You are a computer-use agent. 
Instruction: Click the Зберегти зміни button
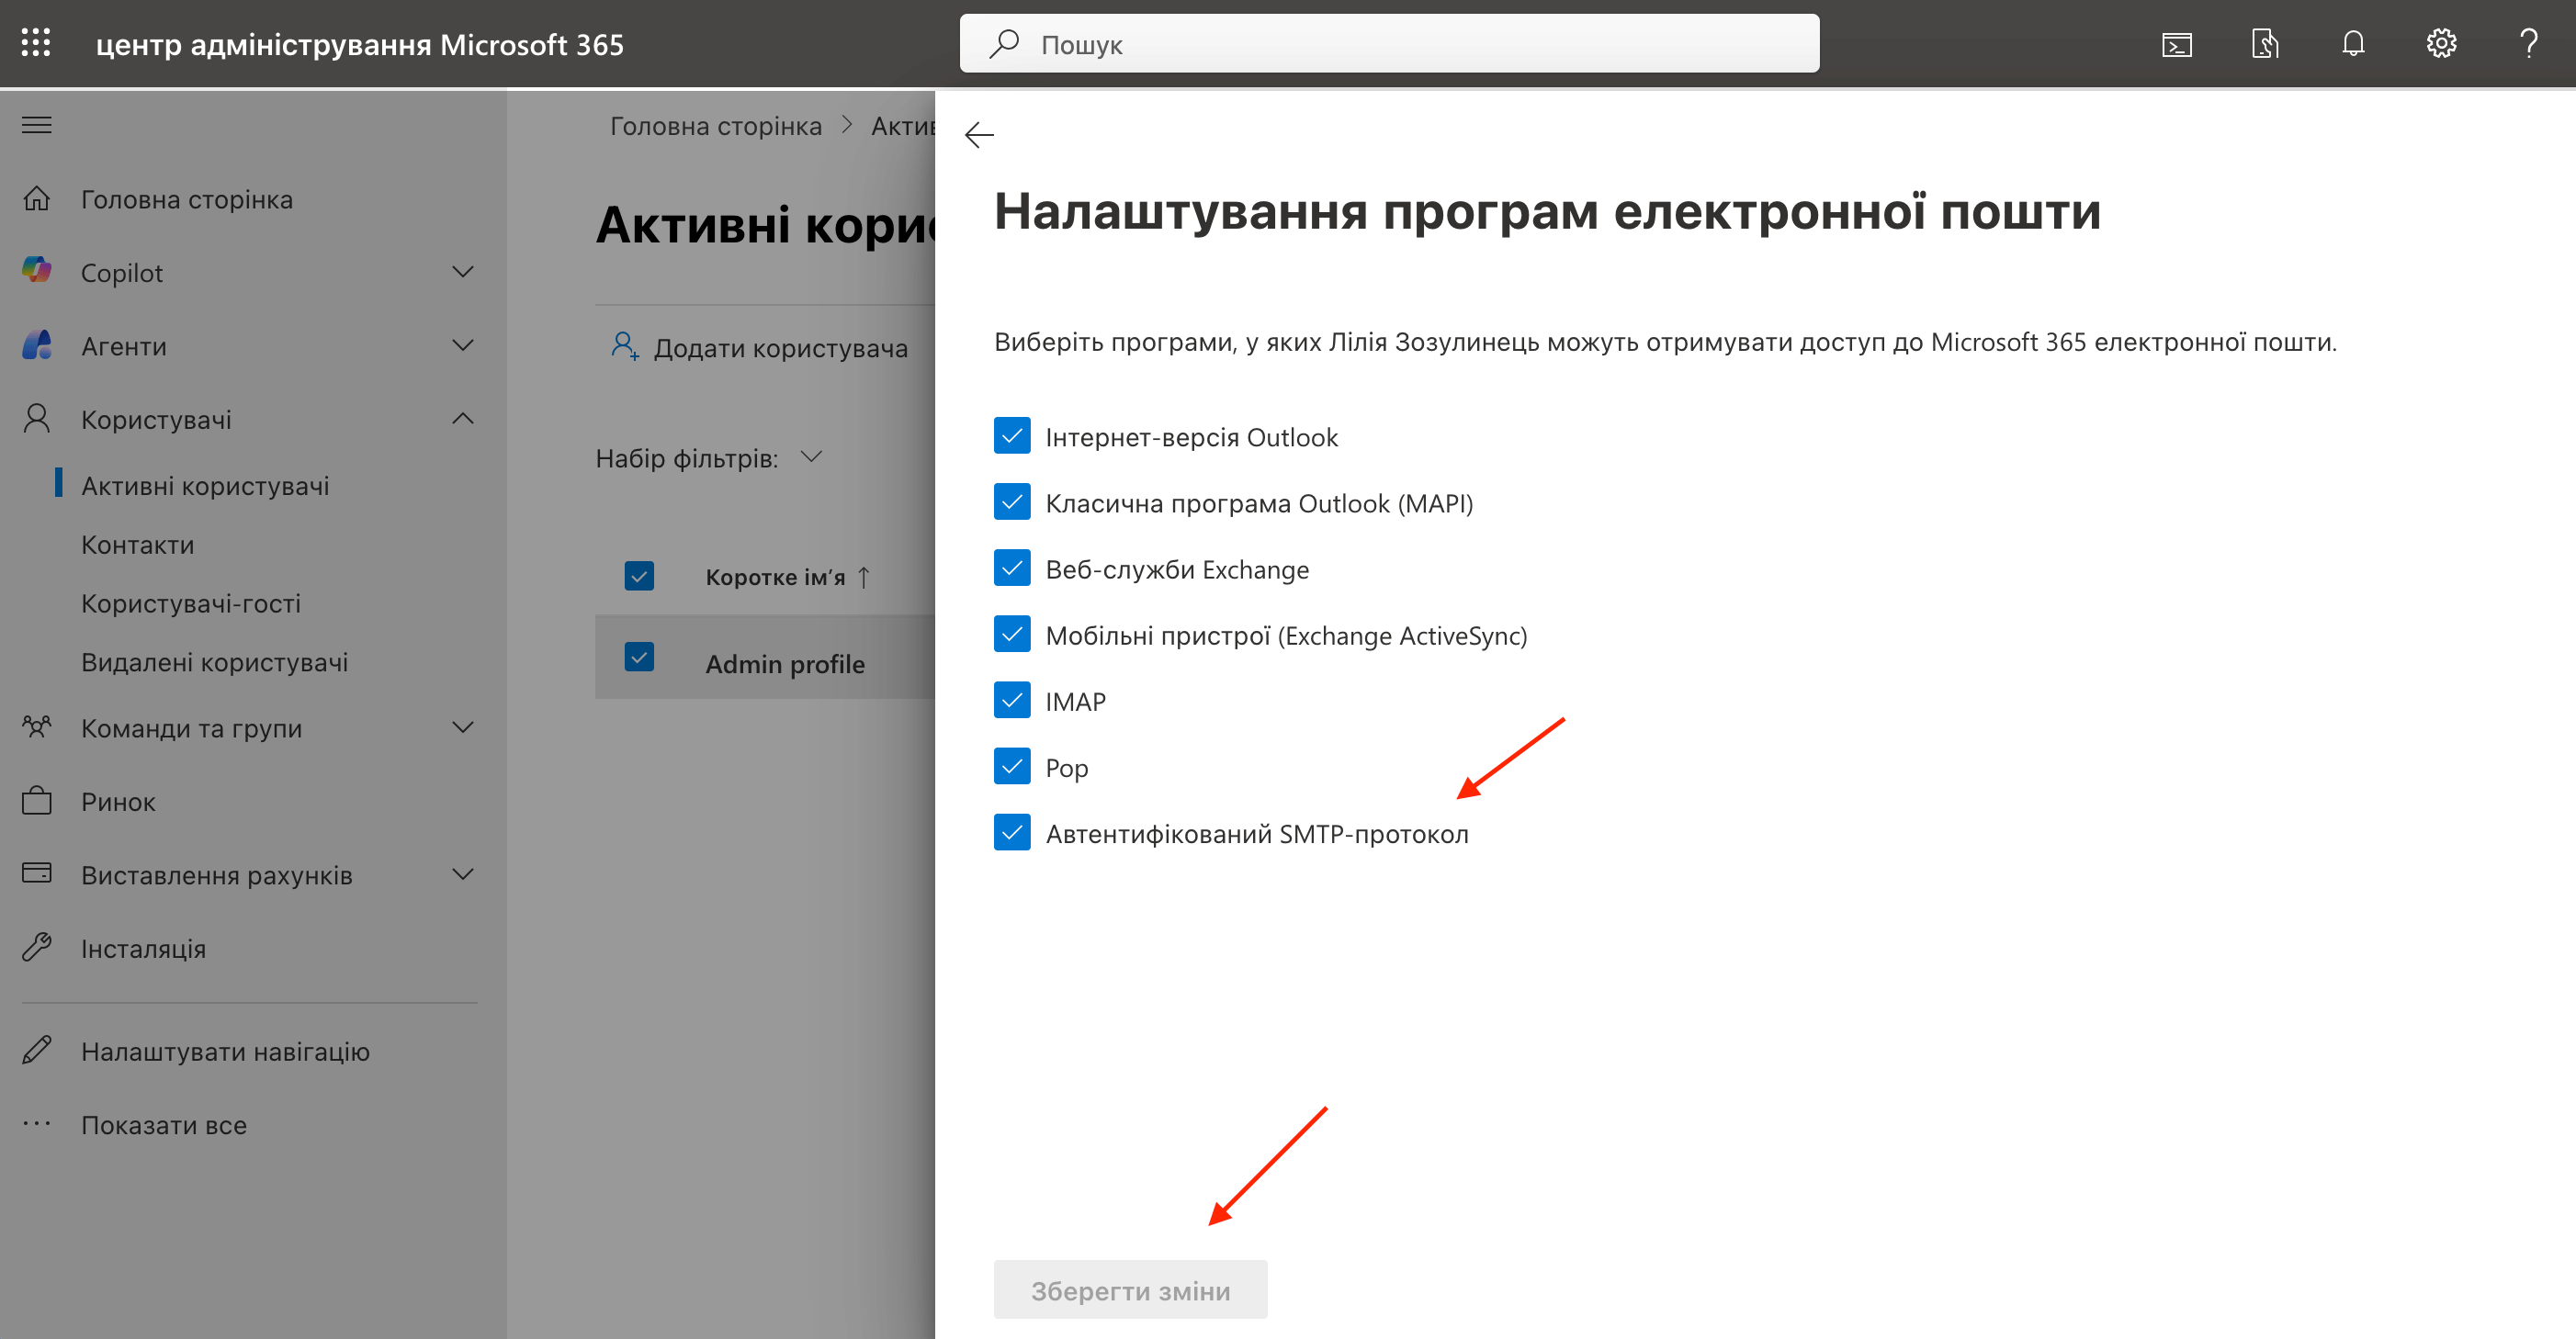1130,1289
